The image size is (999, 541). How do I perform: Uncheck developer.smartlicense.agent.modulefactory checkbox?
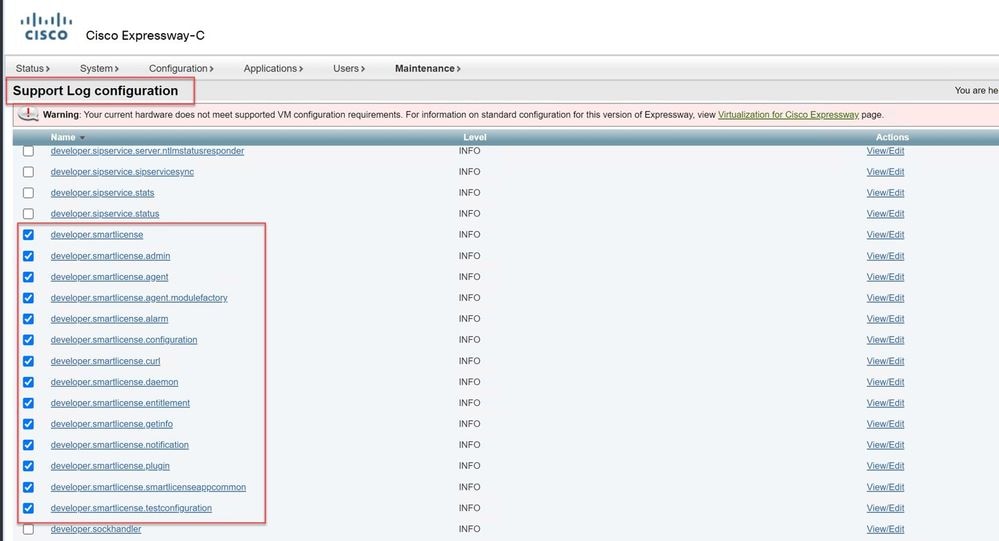pos(28,298)
